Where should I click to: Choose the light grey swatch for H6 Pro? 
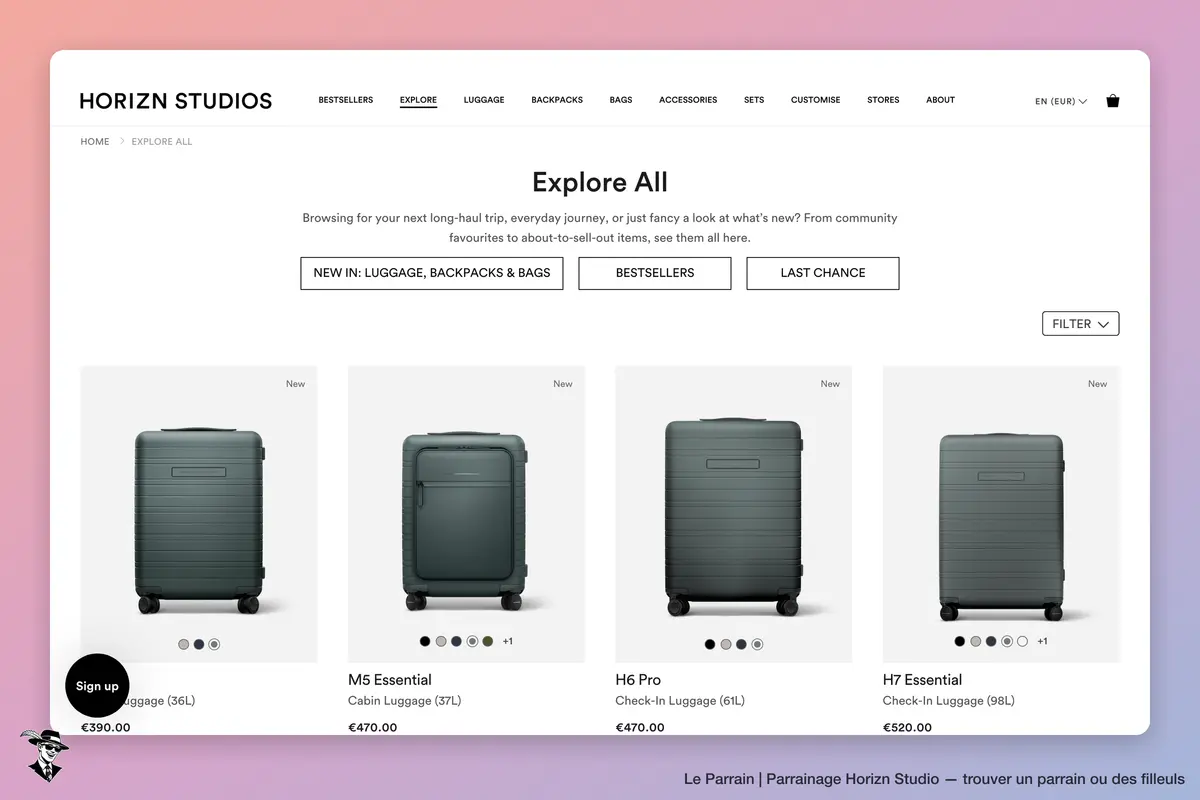click(x=726, y=645)
